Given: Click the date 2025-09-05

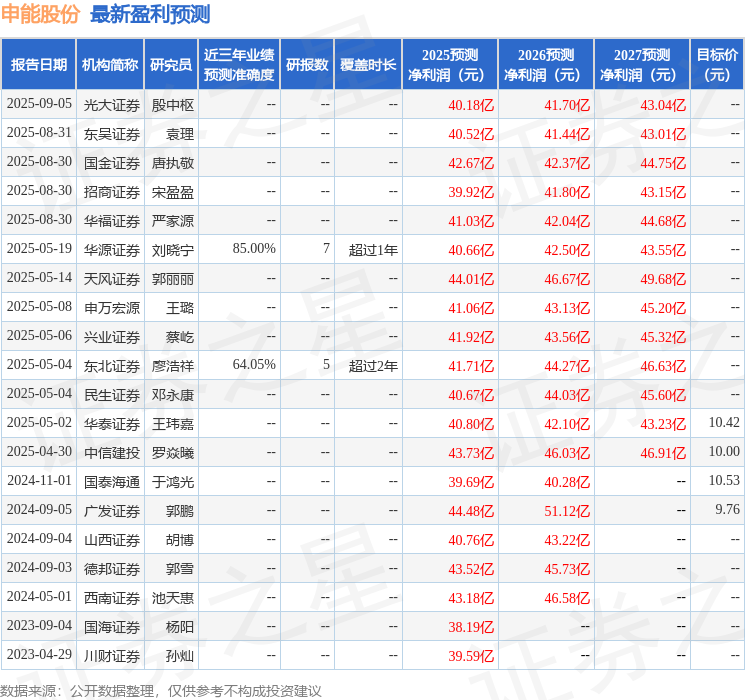Looking at the screenshot, I should (x=39, y=104).
